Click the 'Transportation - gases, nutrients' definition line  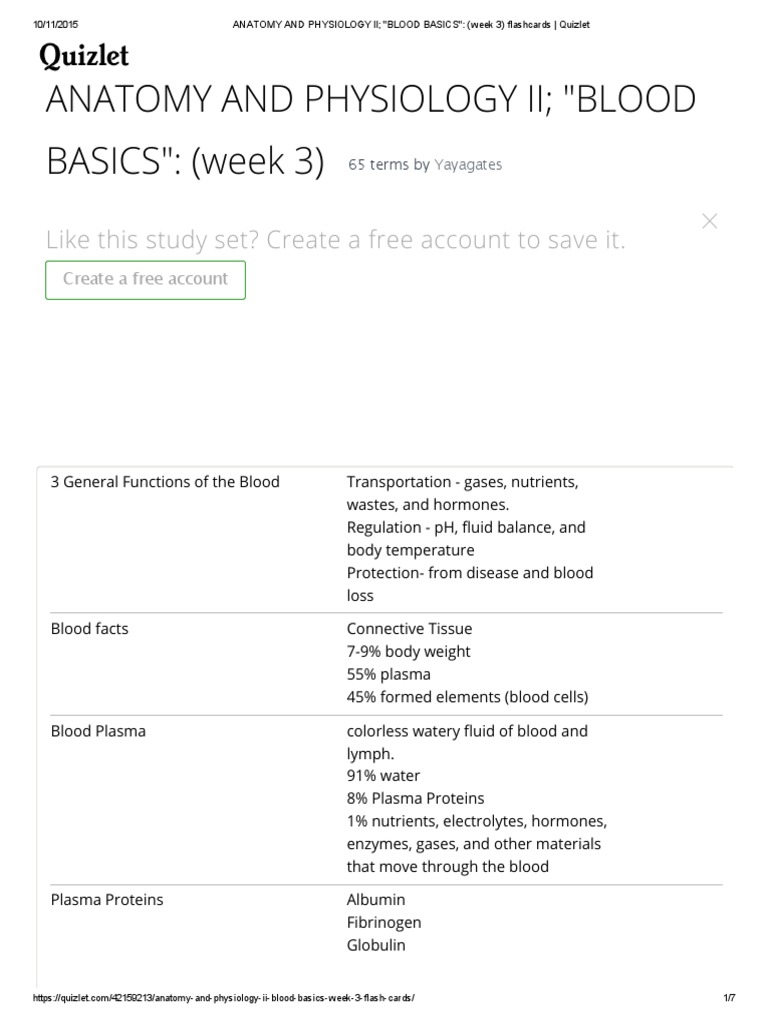click(x=462, y=482)
